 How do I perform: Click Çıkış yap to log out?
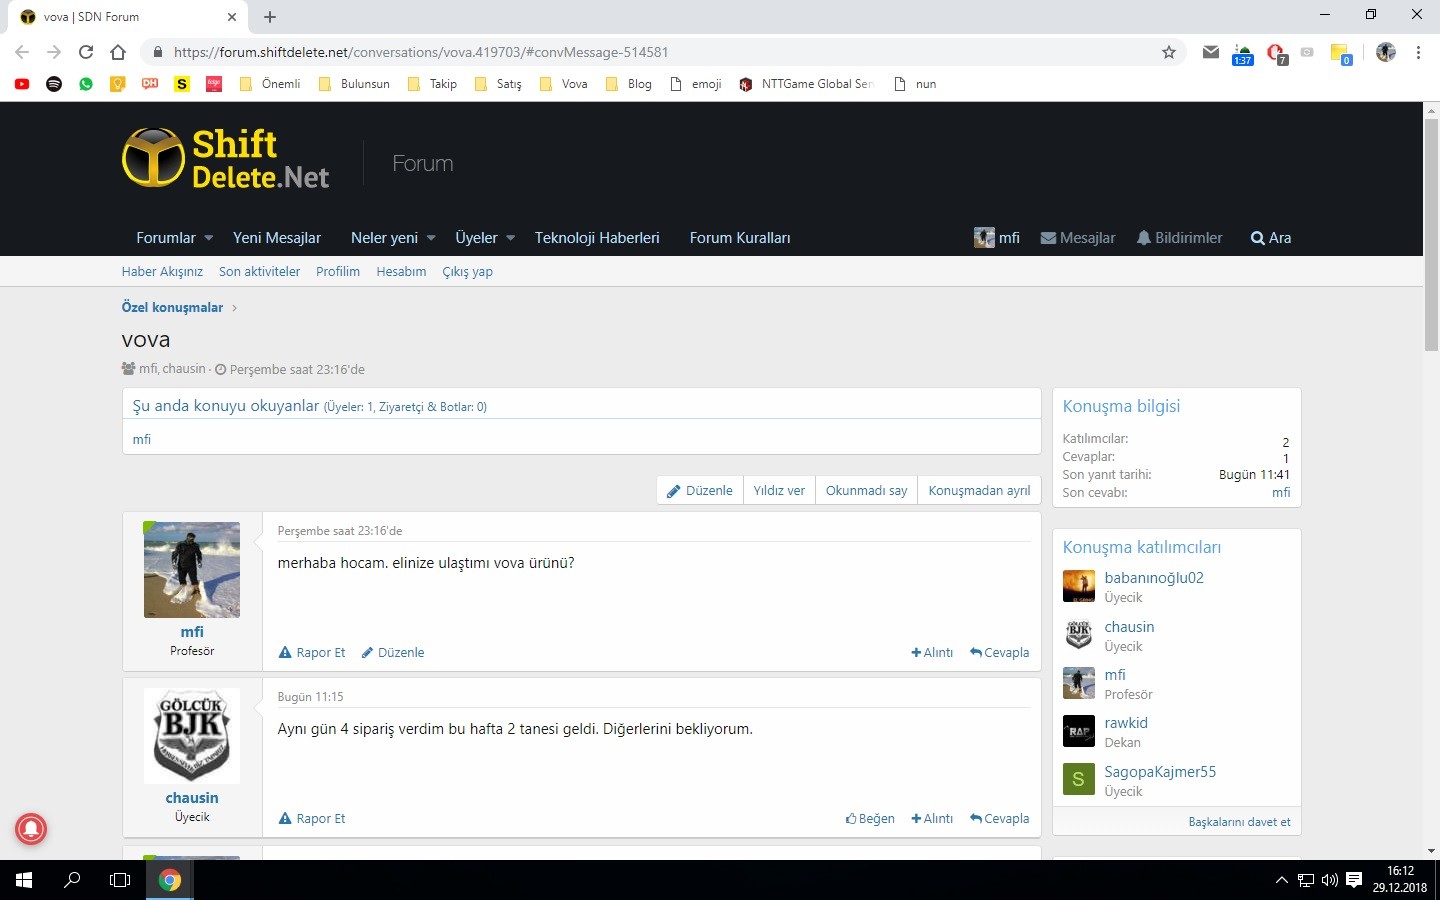pos(468,272)
